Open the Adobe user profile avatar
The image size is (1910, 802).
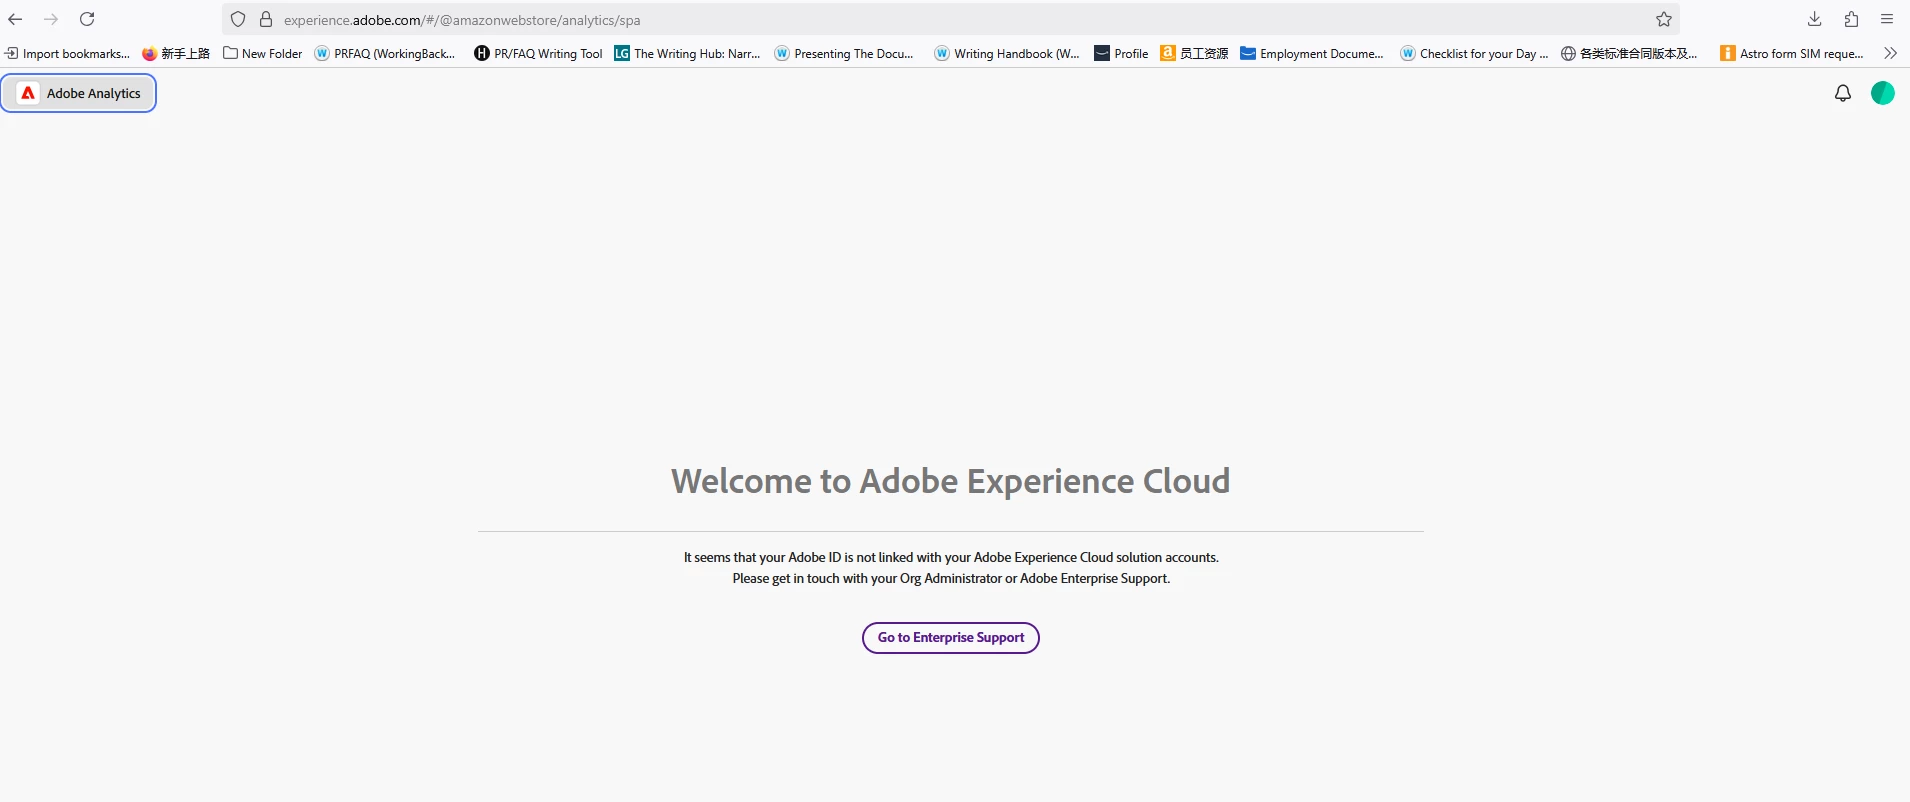click(1883, 93)
